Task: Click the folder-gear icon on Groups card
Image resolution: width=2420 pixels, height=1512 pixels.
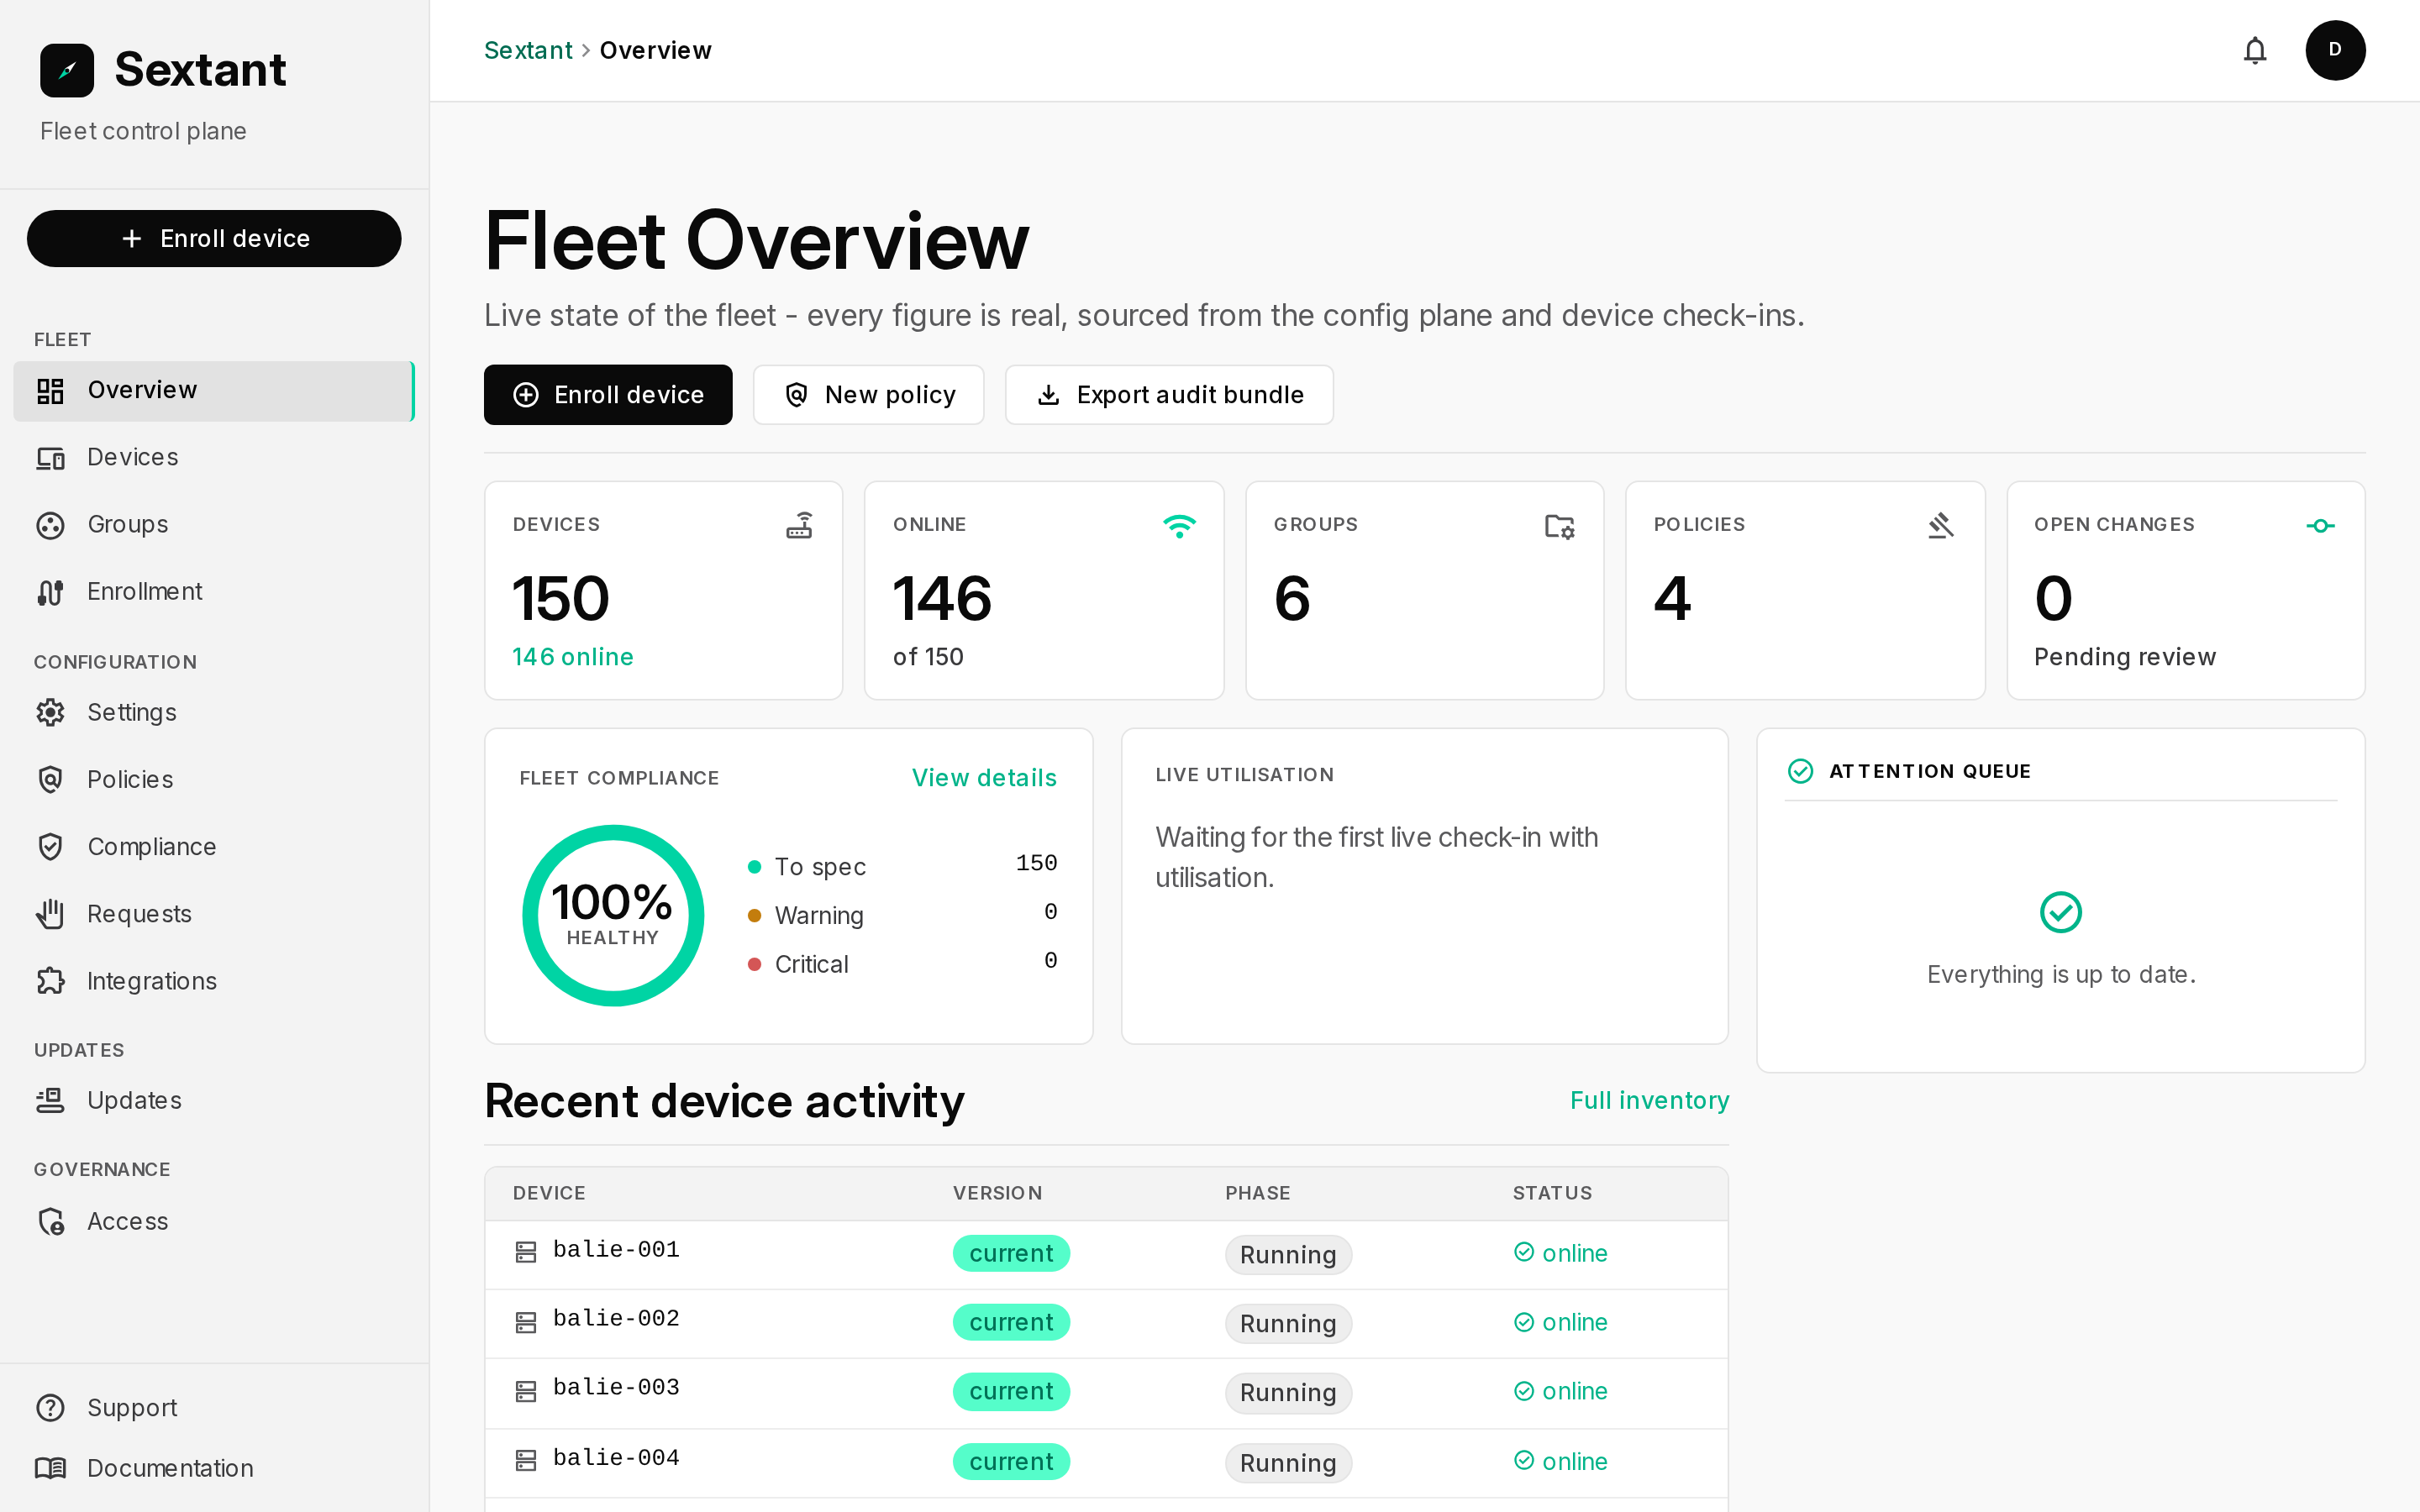Action: pyautogui.click(x=1559, y=526)
